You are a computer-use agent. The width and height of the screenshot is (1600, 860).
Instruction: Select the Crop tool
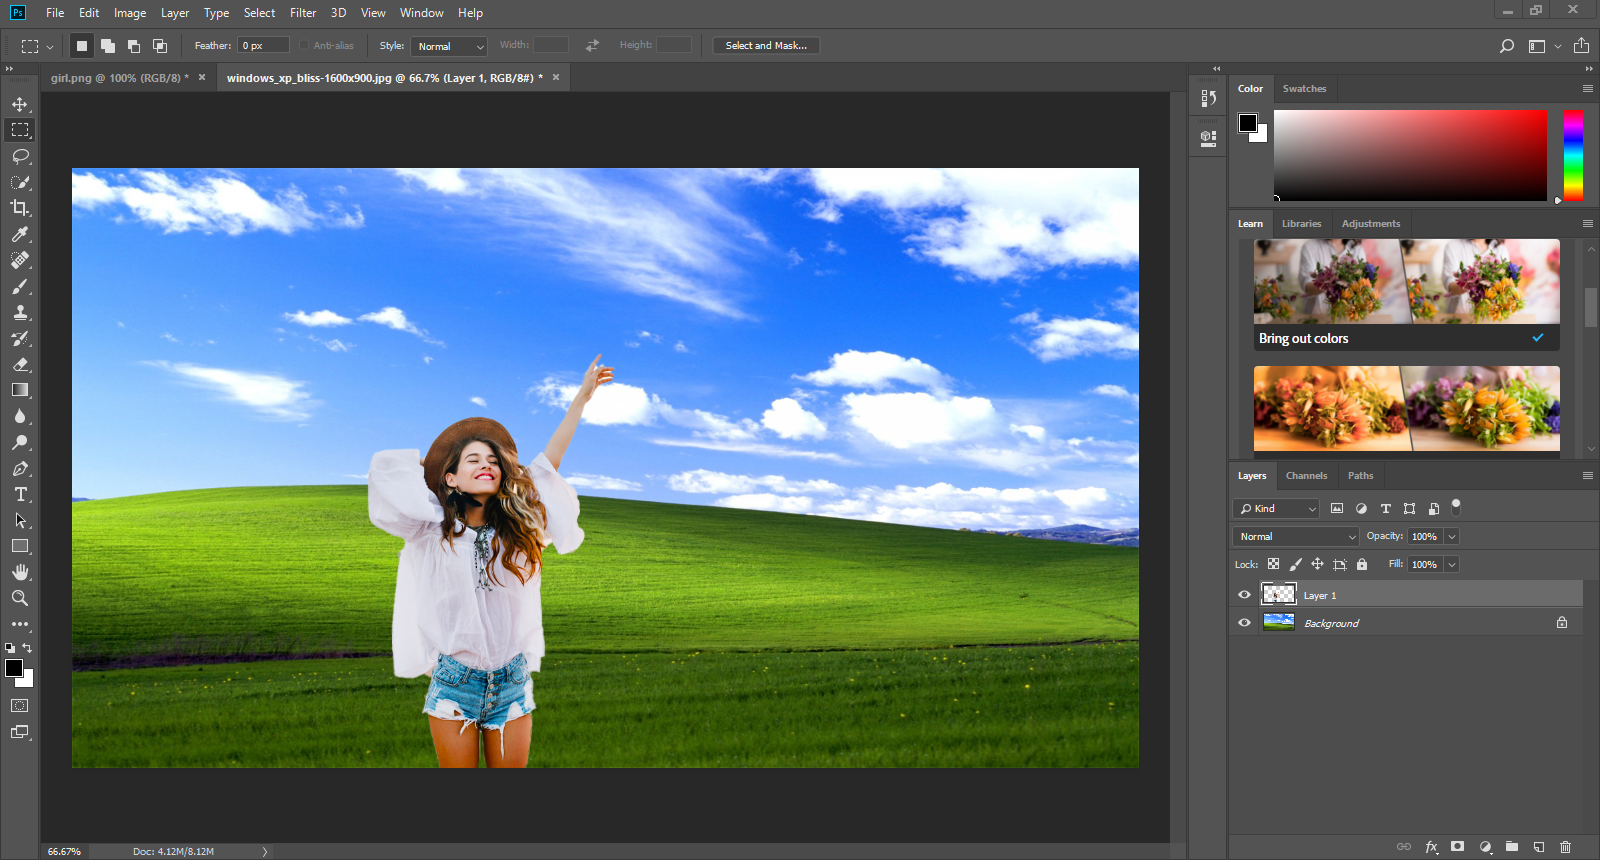point(20,208)
